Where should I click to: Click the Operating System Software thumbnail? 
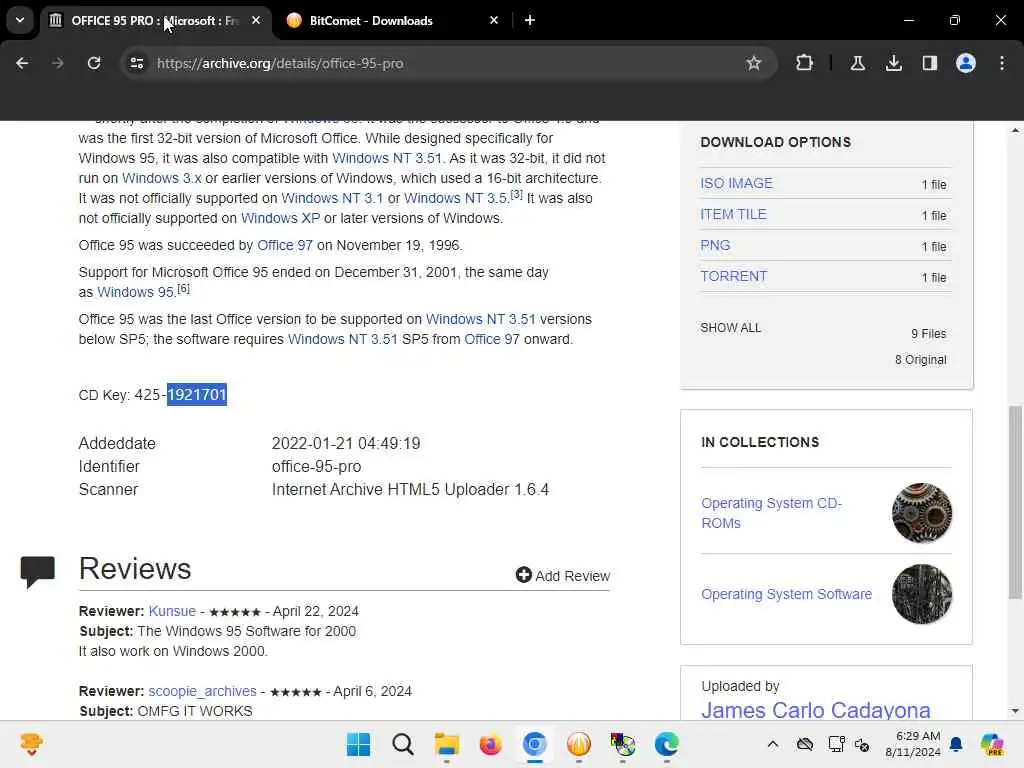tap(921, 594)
